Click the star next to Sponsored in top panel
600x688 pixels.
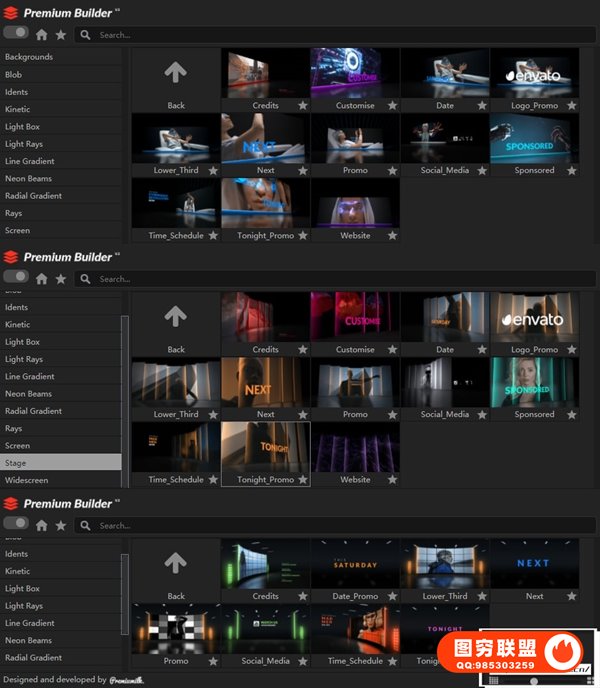[x=571, y=170]
